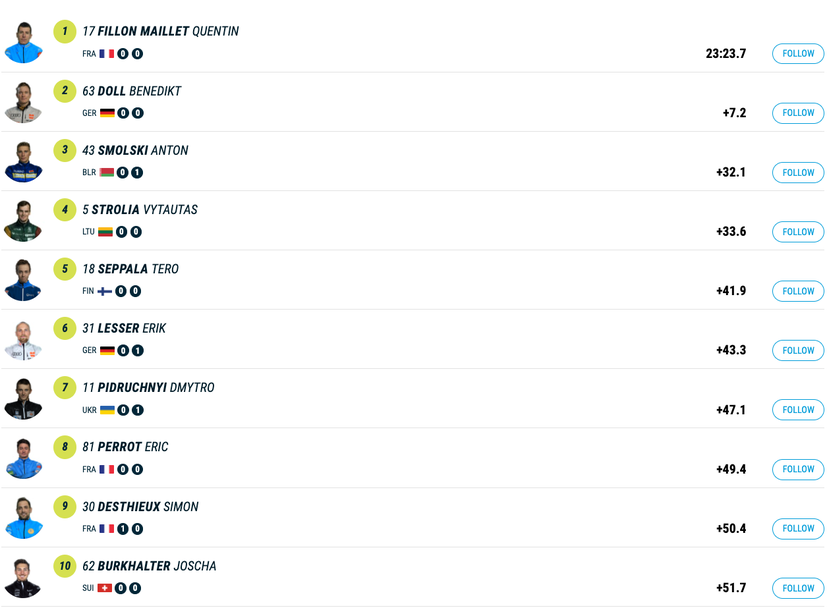Follow Benedikt Doll
The image size is (827, 608).
(x=798, y=113)
